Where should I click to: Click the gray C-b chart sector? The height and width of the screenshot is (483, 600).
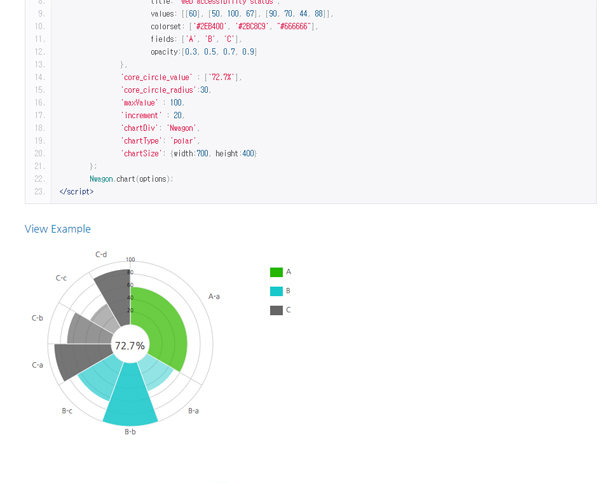[88, 331]
